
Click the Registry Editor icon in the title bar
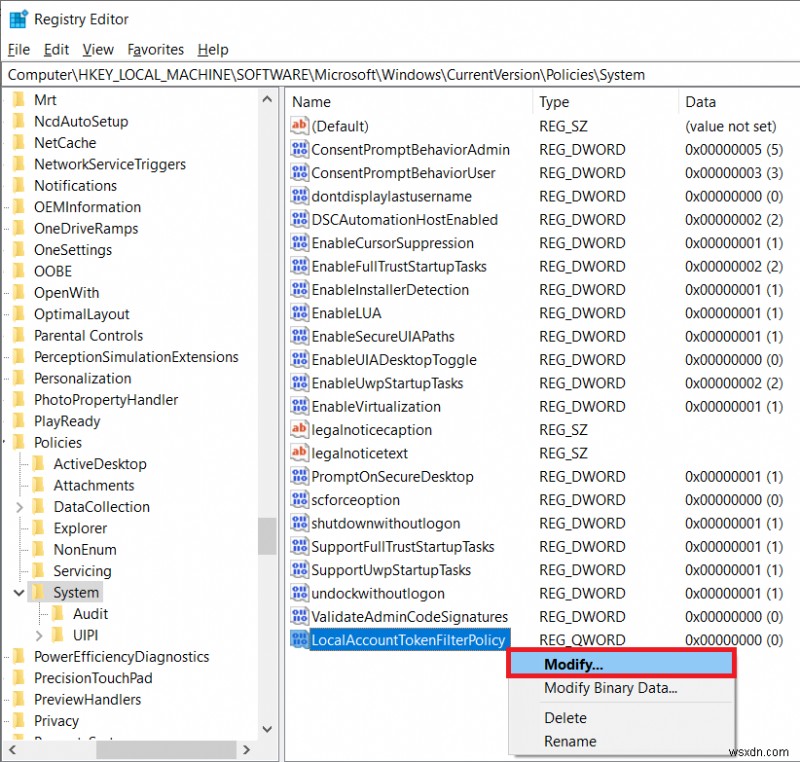coord(17,18)
